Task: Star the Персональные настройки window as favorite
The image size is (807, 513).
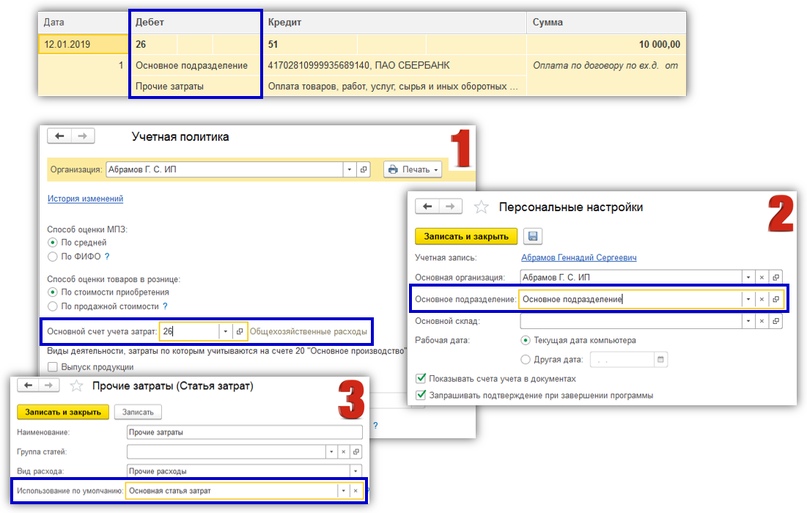Action: [482, 207]
